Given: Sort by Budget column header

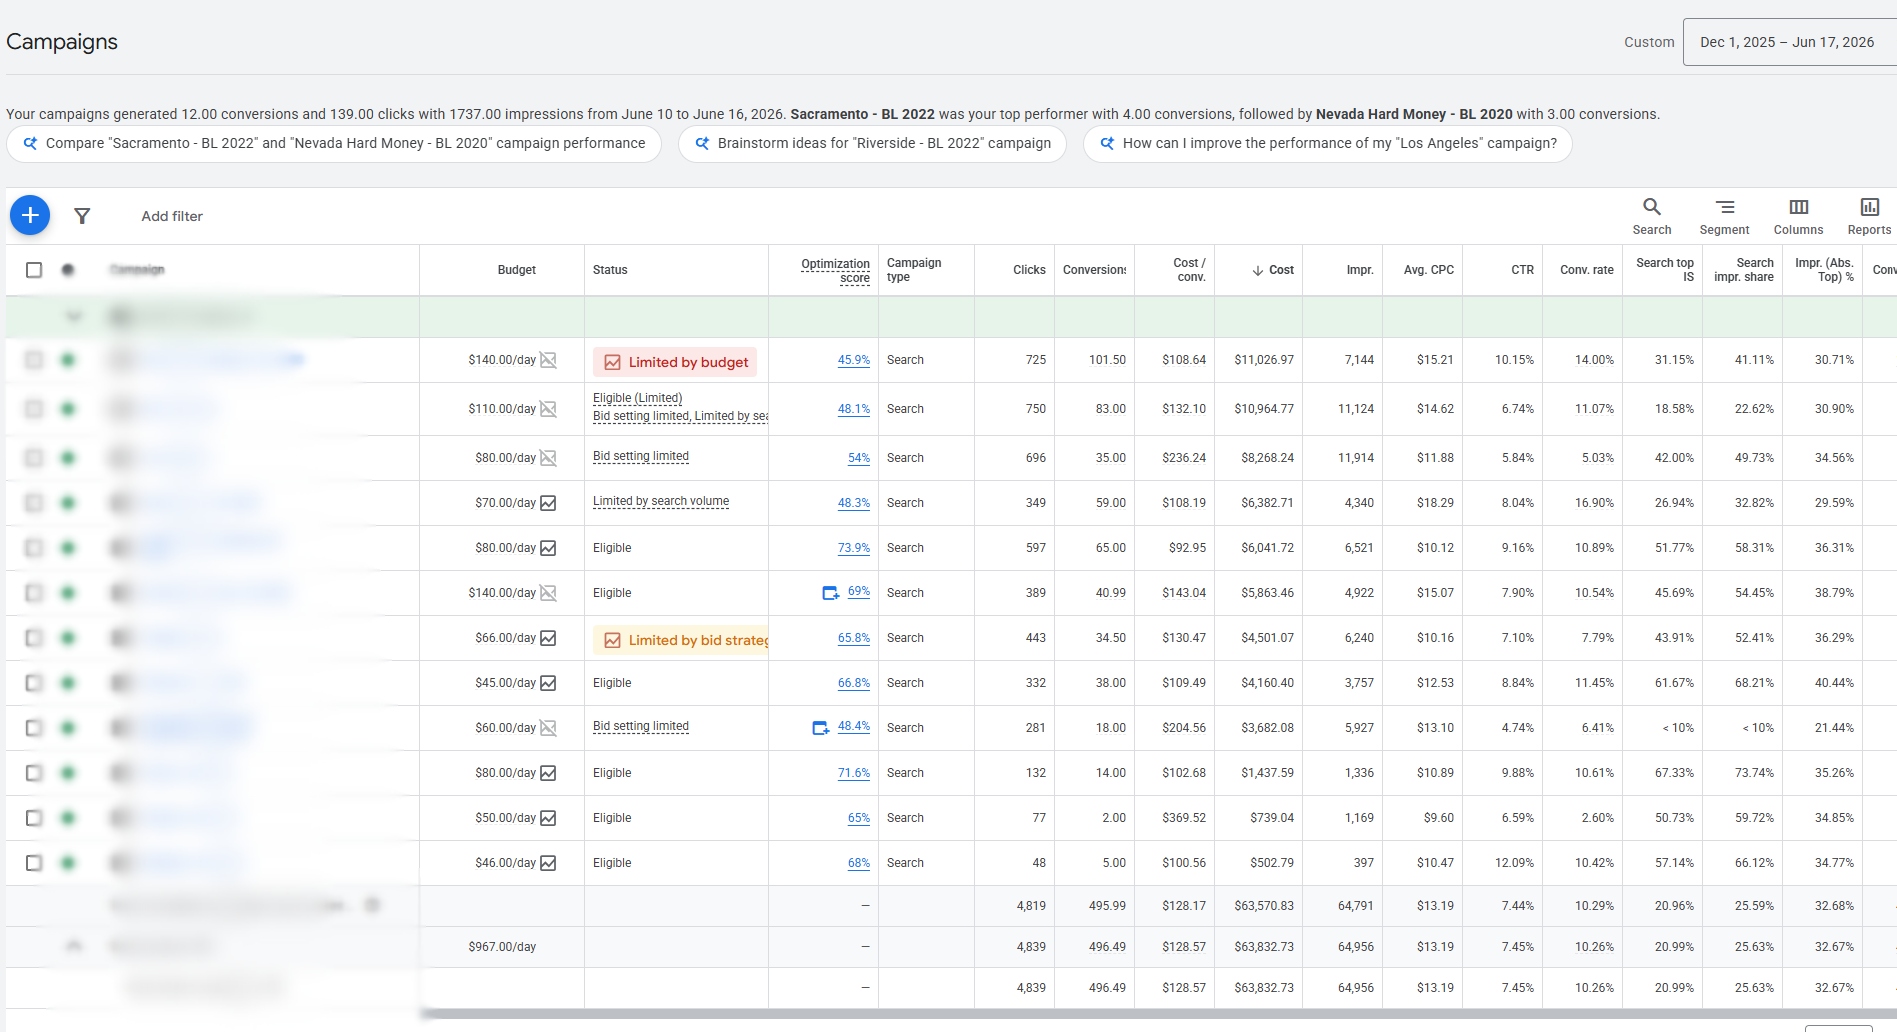Looking at the screenshot, I should coord(517,270).
